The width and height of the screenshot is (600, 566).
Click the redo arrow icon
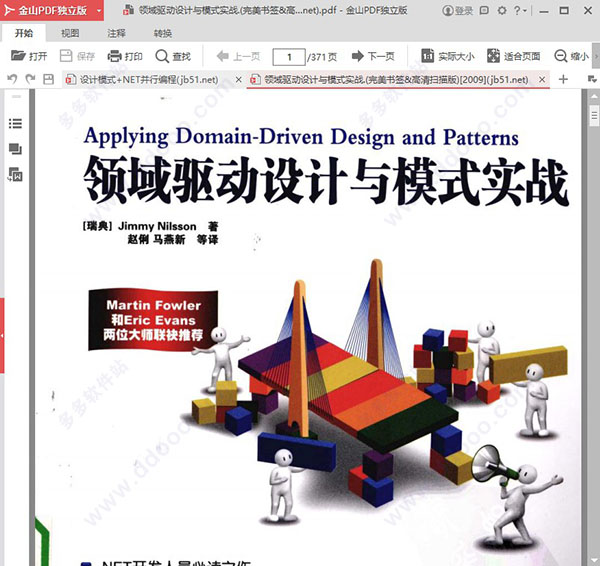coord(31,79)
